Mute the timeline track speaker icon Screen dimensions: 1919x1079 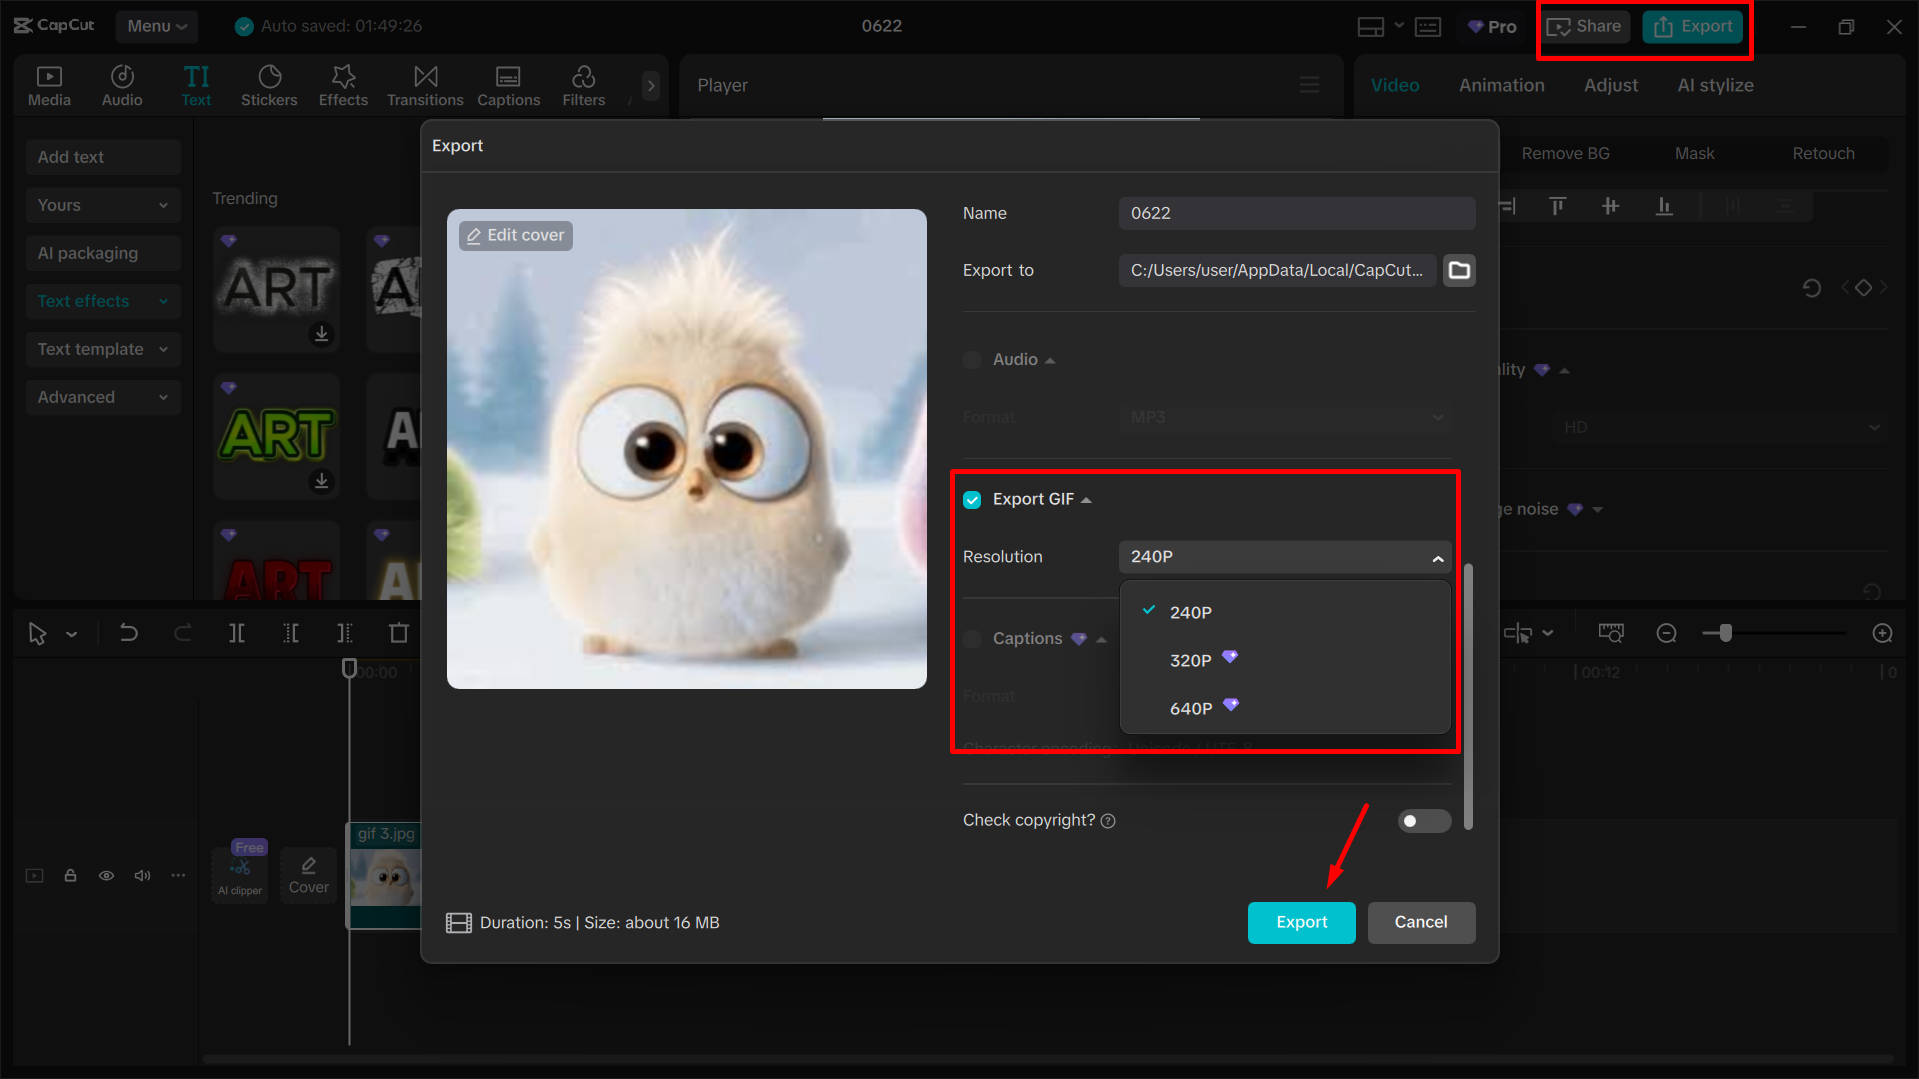[x=142, y=875]
